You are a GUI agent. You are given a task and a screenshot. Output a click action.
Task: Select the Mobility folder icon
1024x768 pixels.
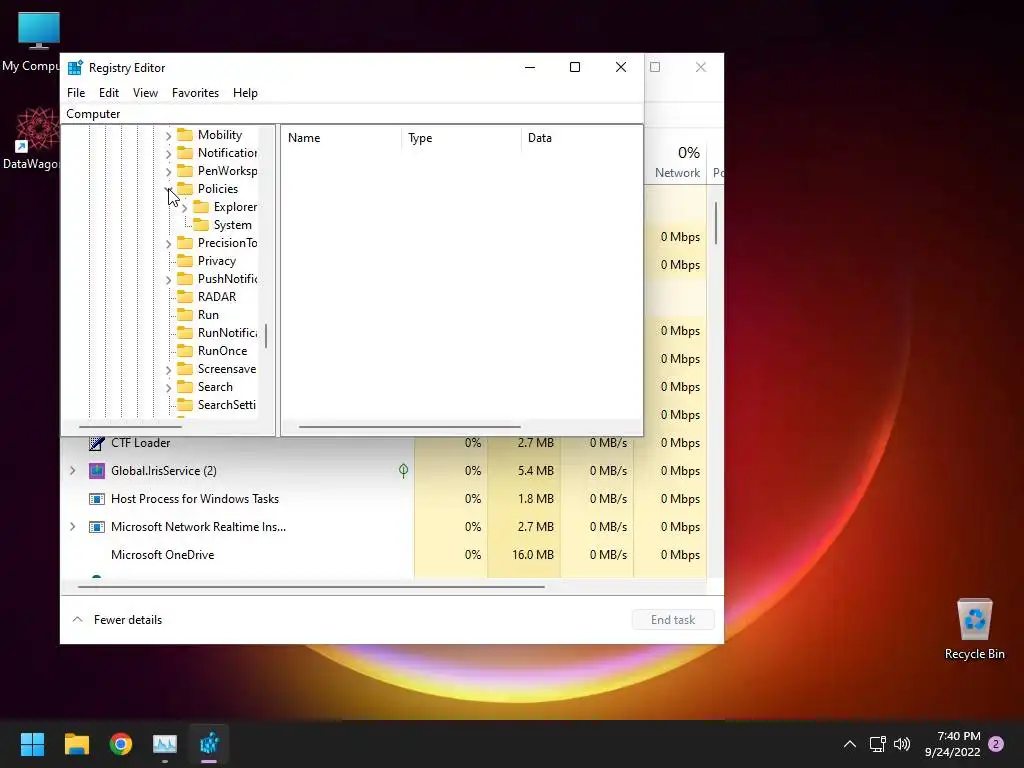(x=185, y=135)
